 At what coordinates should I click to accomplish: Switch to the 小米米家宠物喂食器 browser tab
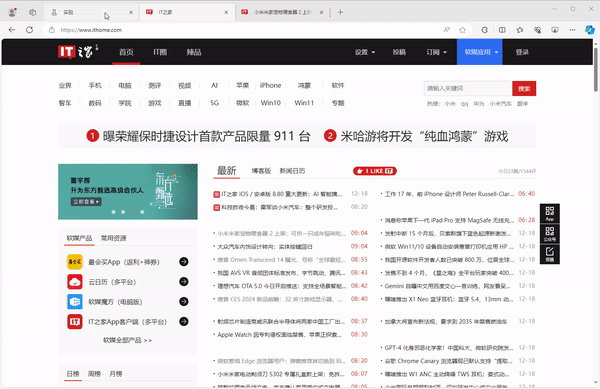point(282,12)
